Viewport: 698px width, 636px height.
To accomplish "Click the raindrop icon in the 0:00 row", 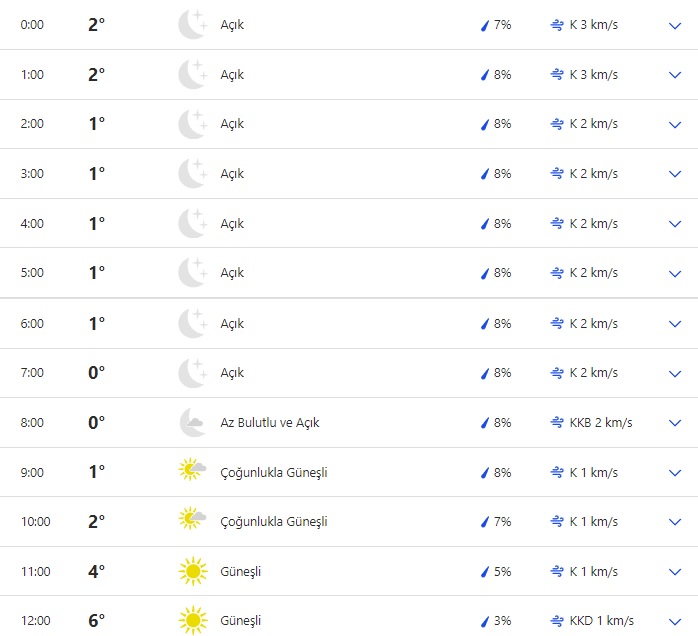I will 485,25.
